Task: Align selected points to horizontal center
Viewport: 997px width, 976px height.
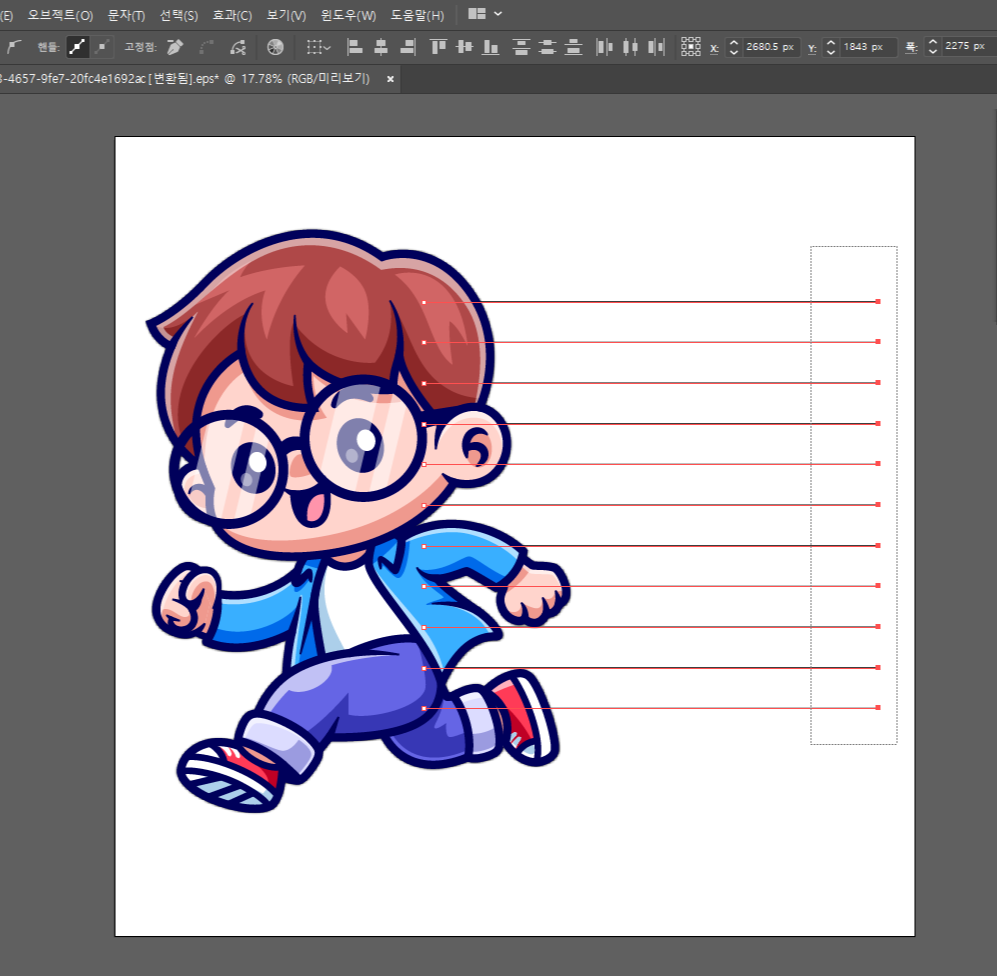Action: (x=381, y=46)
